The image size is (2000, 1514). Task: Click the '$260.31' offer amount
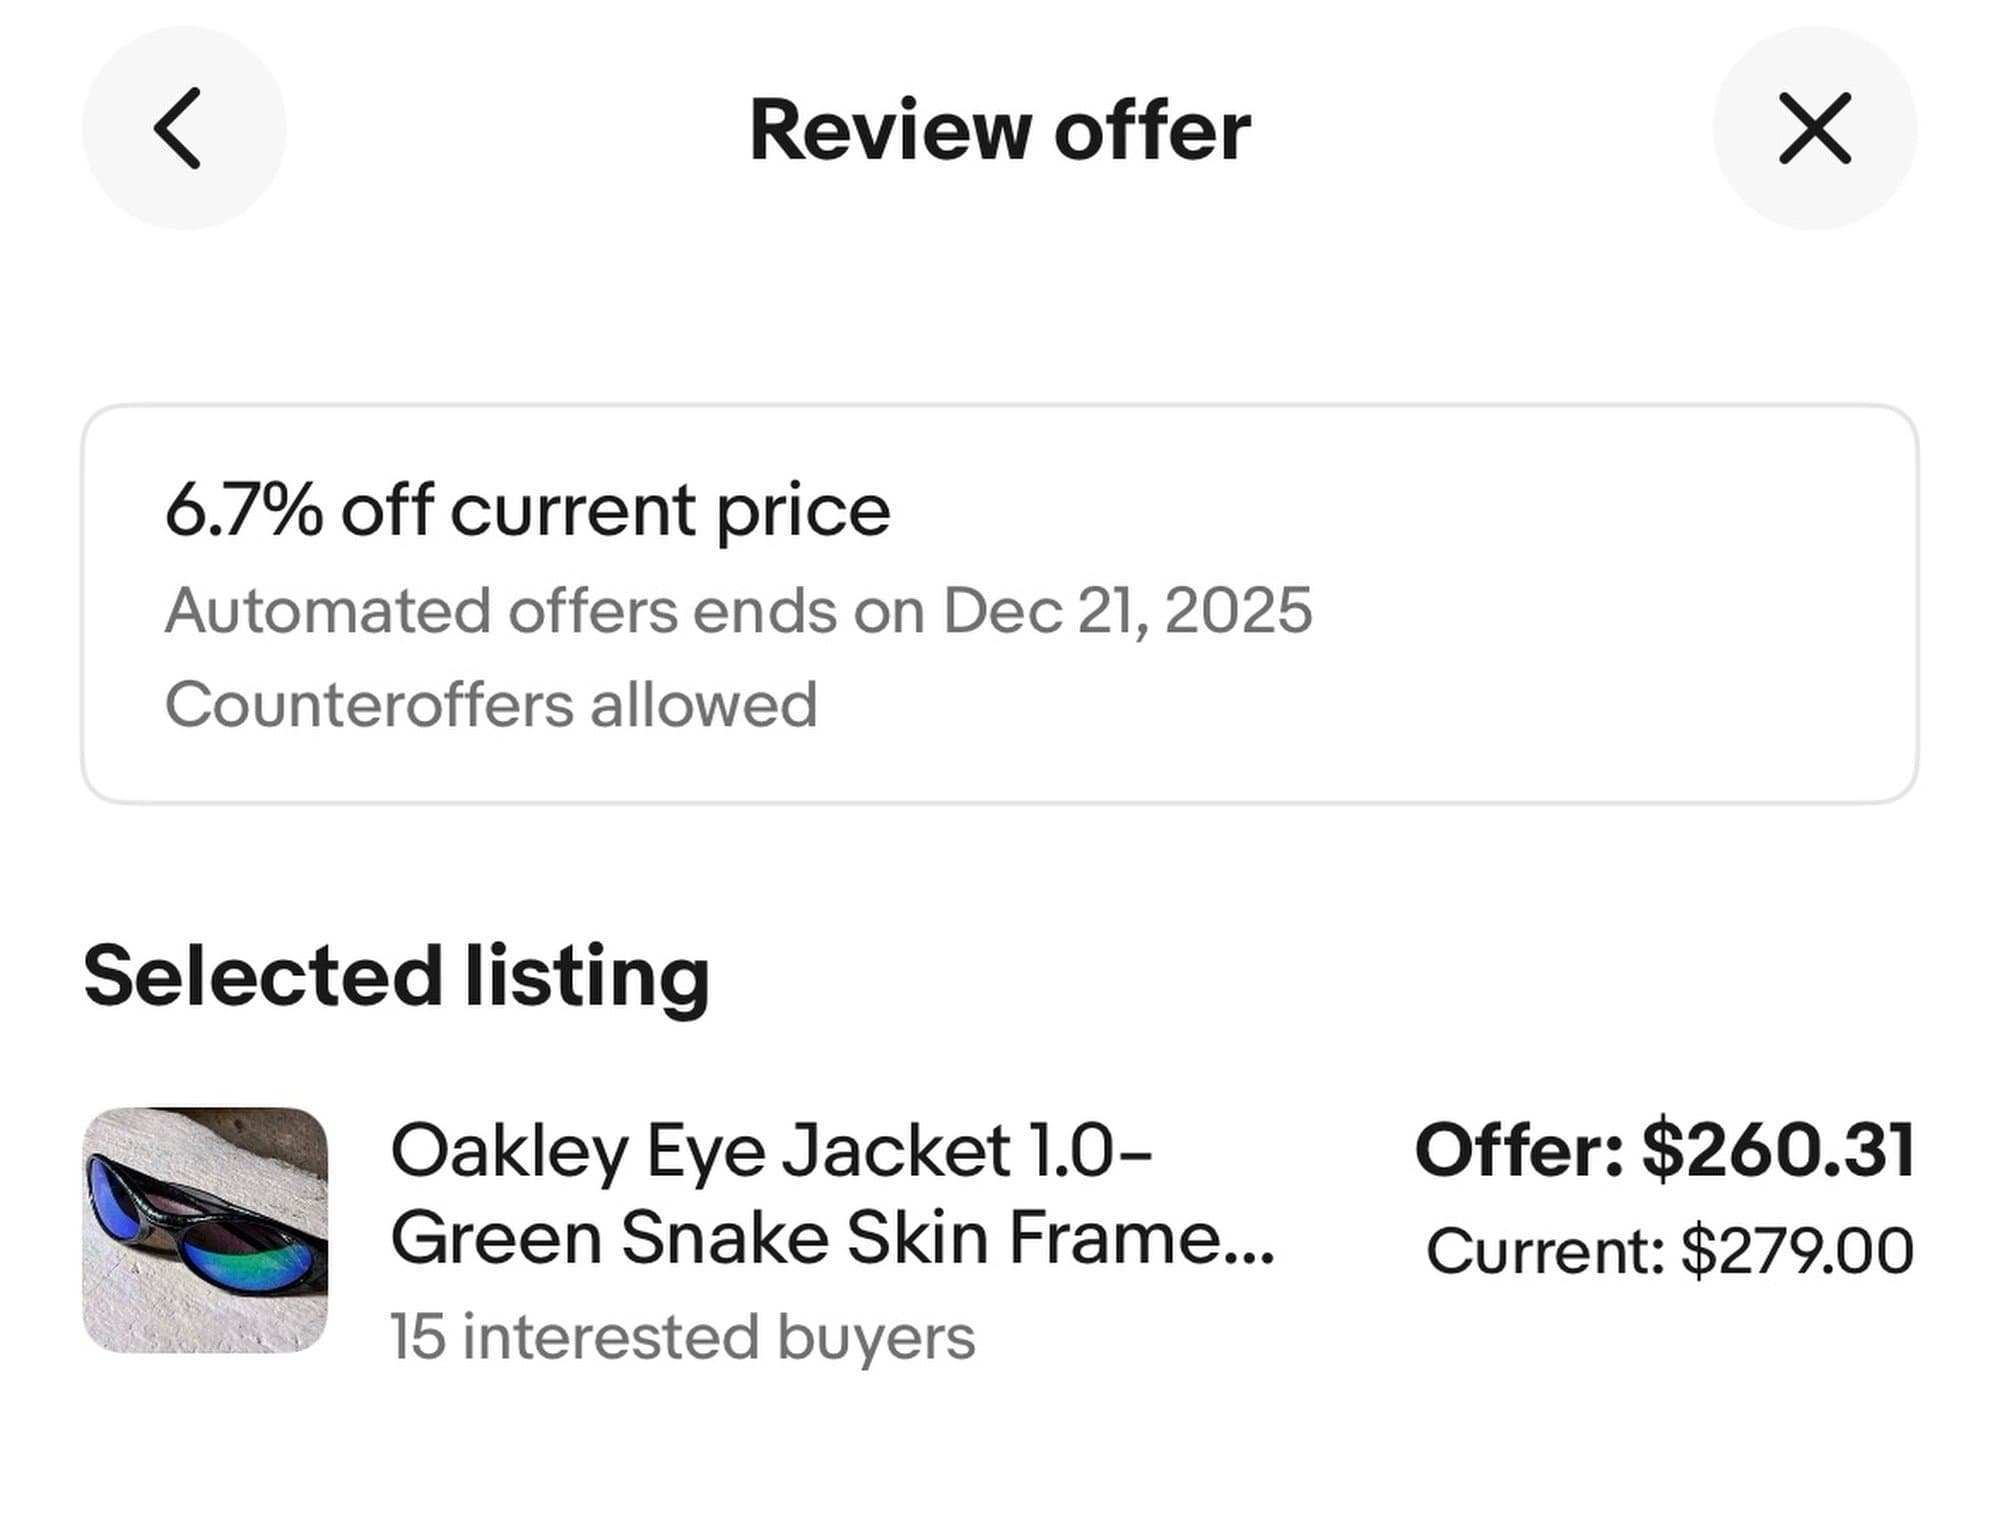pos(1777,1150)
